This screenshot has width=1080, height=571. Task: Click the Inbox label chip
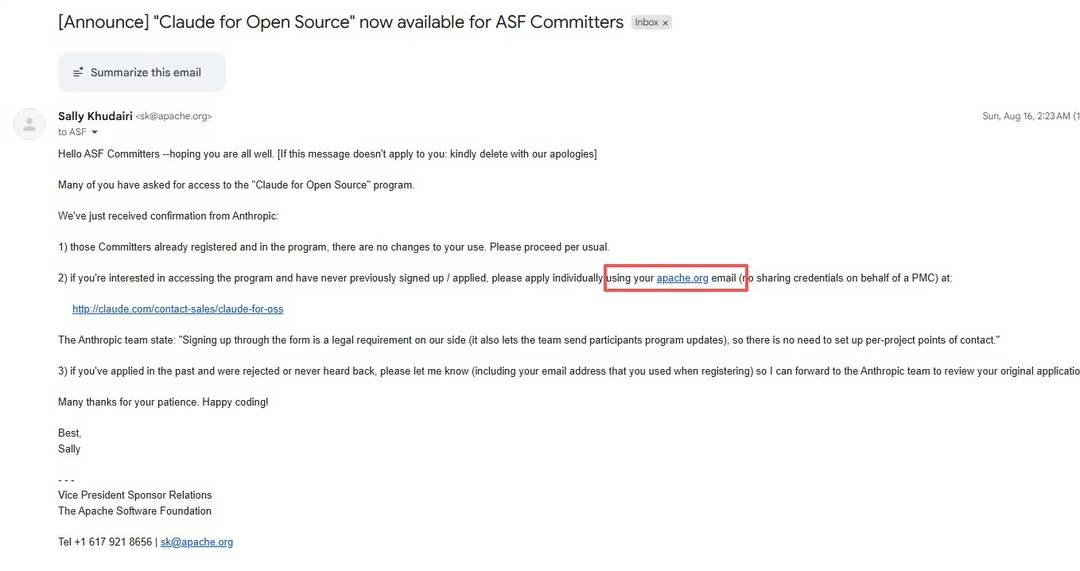[646, 23]
